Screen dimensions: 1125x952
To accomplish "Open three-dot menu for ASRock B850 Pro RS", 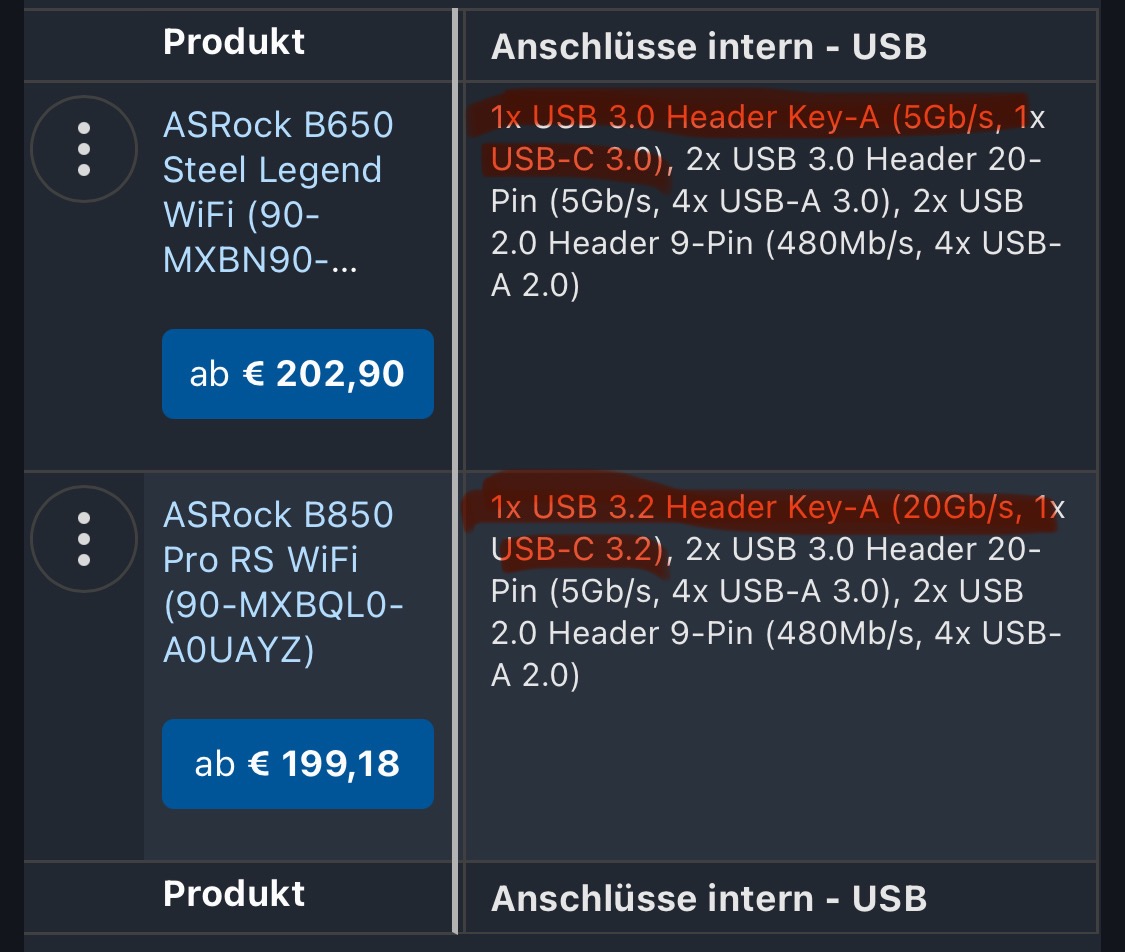I will (83, 539).
